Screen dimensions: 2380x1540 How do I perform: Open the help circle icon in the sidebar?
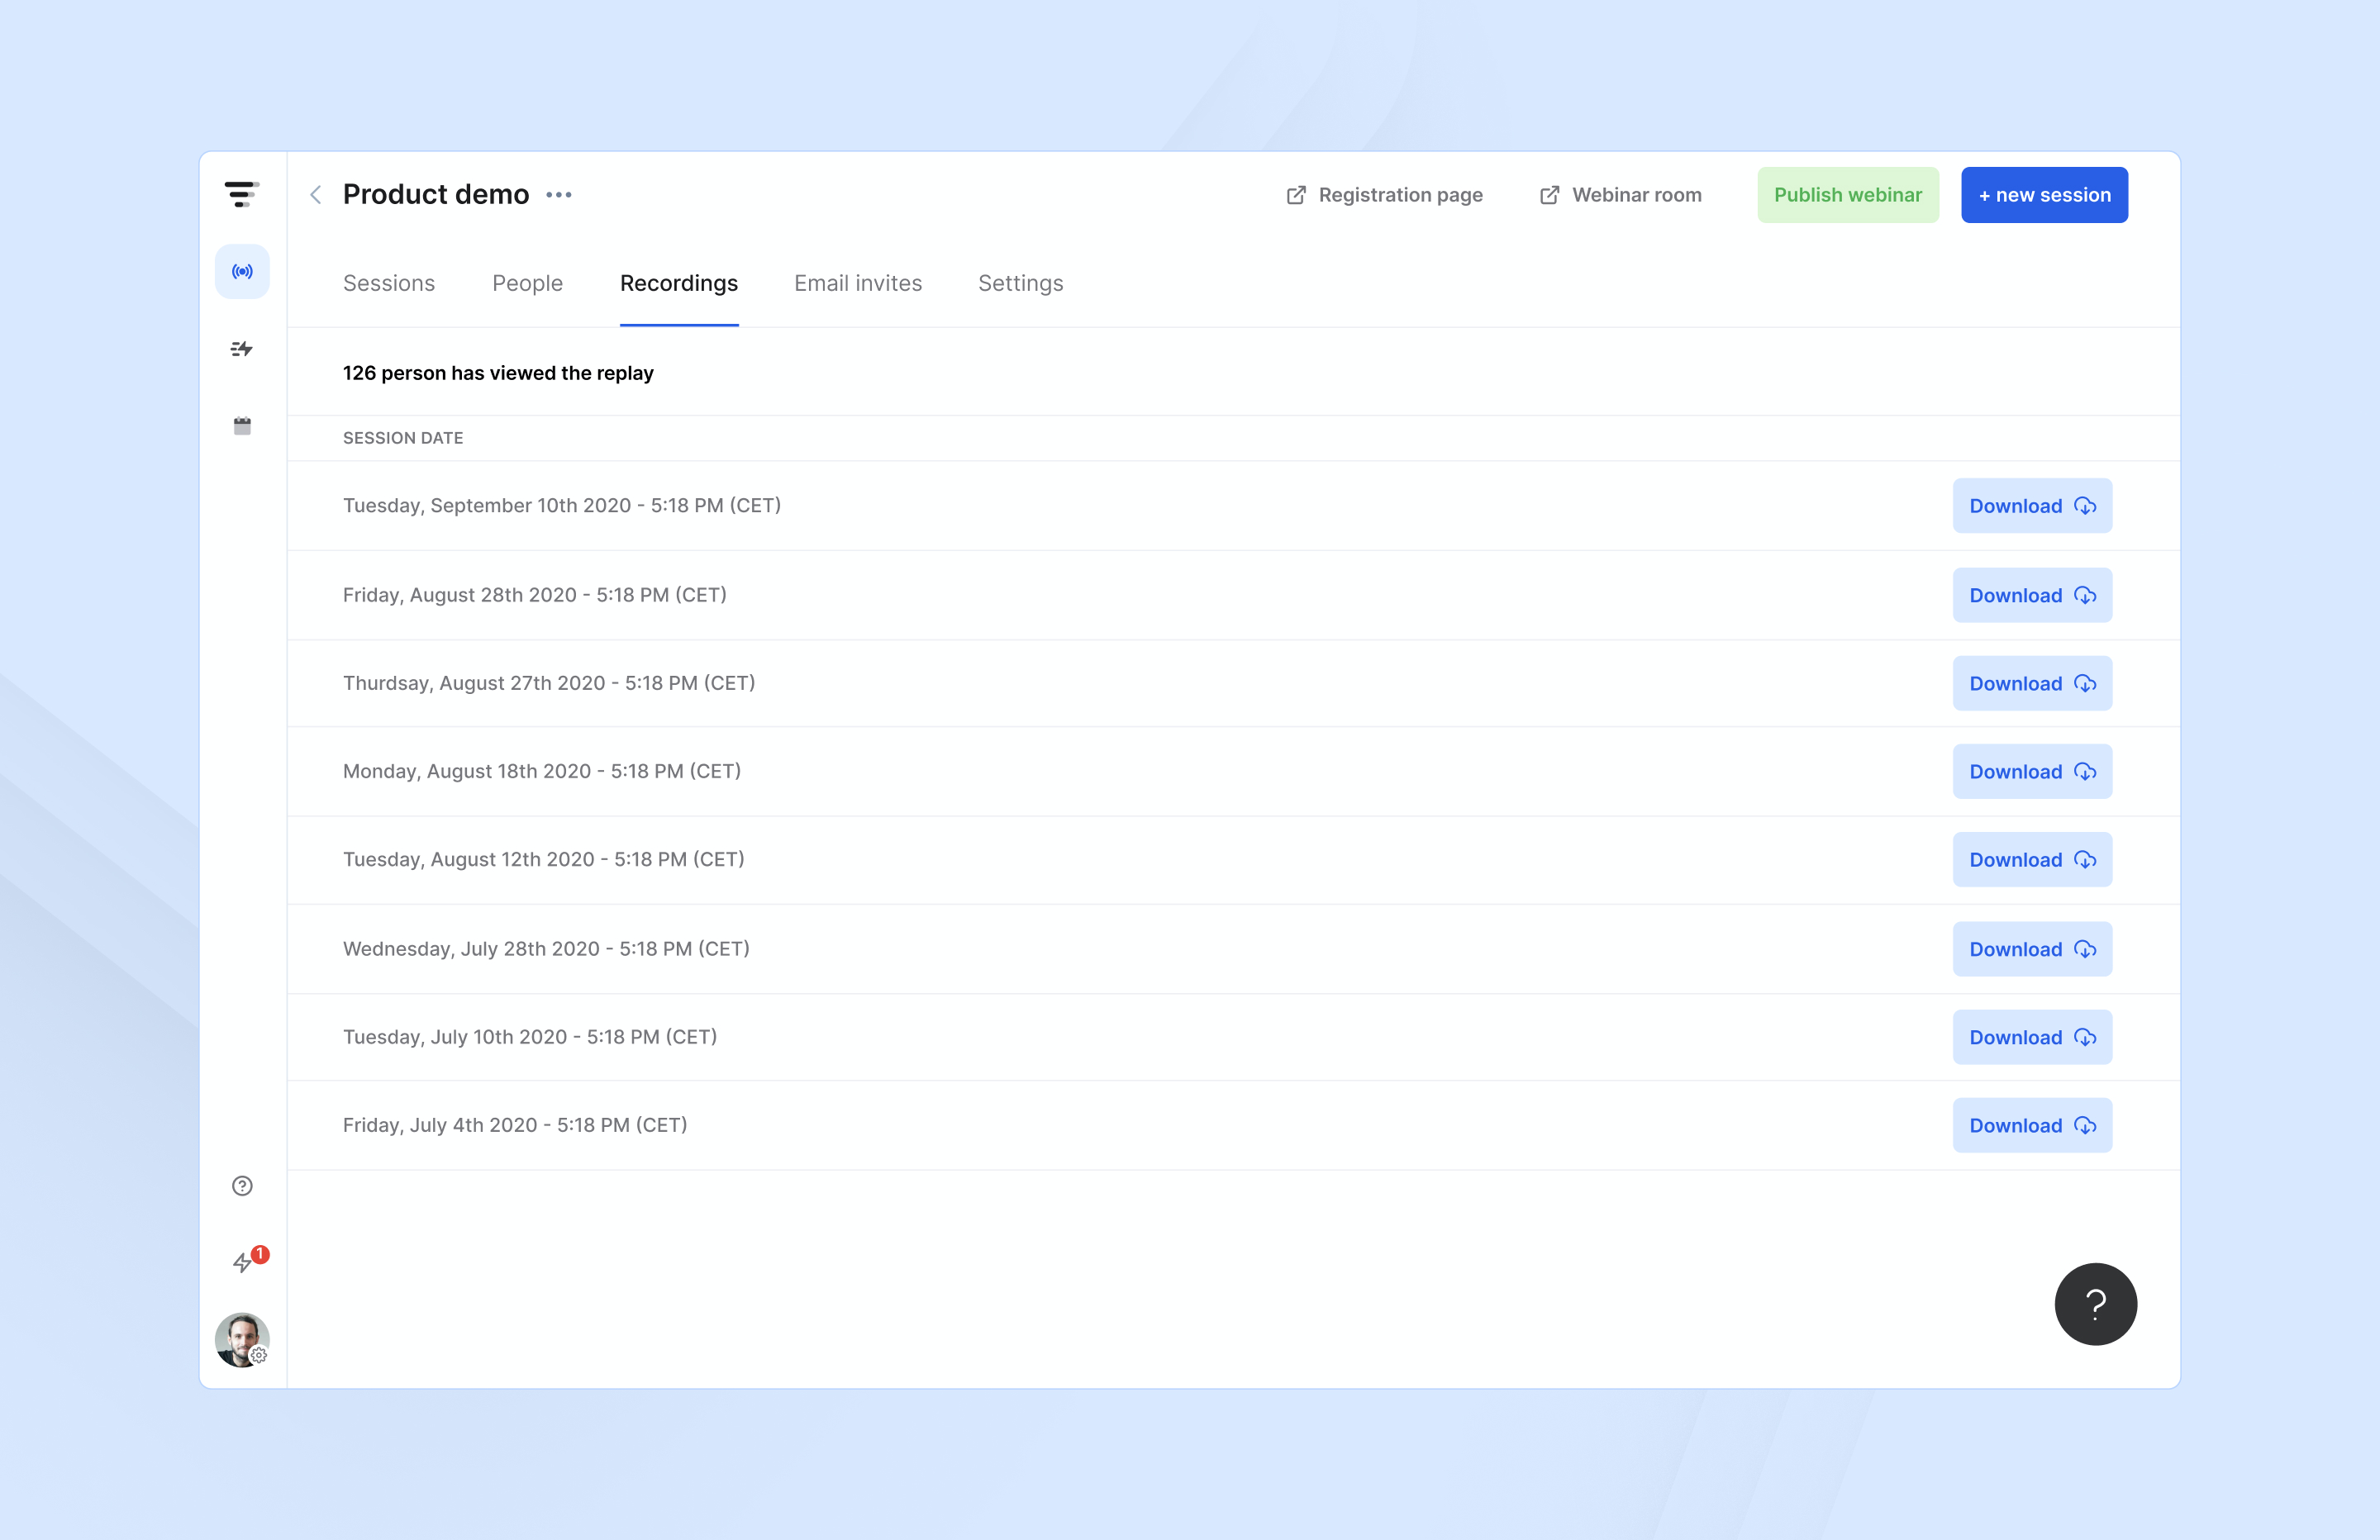coord(242,1186)
